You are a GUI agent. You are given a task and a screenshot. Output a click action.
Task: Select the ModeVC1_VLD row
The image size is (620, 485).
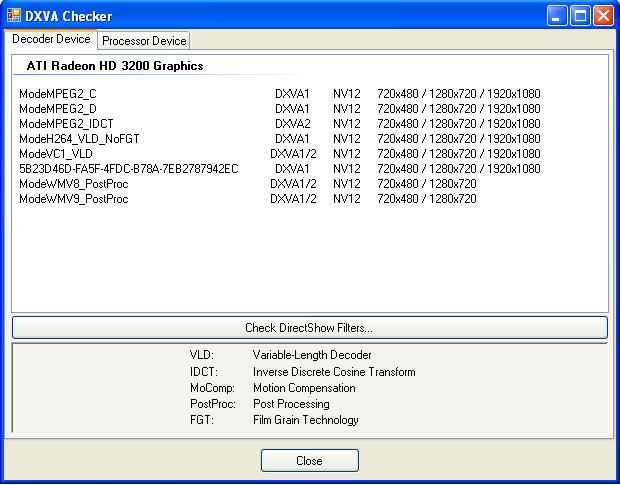pos(280,154)
